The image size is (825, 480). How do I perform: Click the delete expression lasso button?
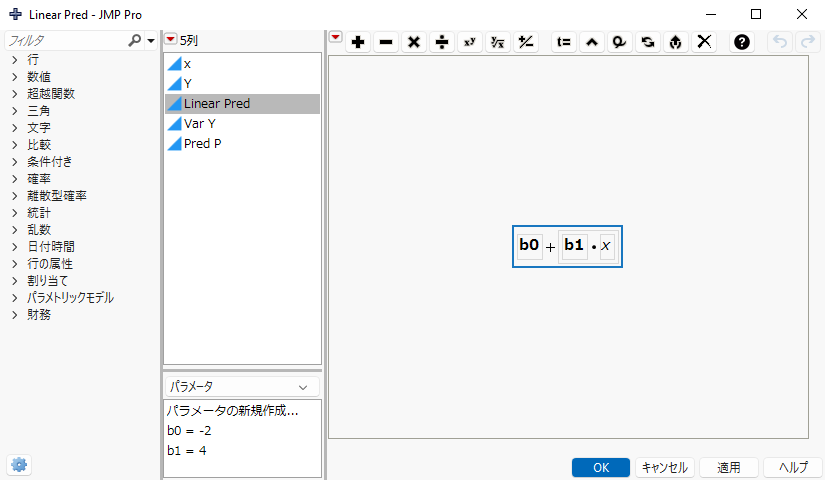tap(620, 42)
